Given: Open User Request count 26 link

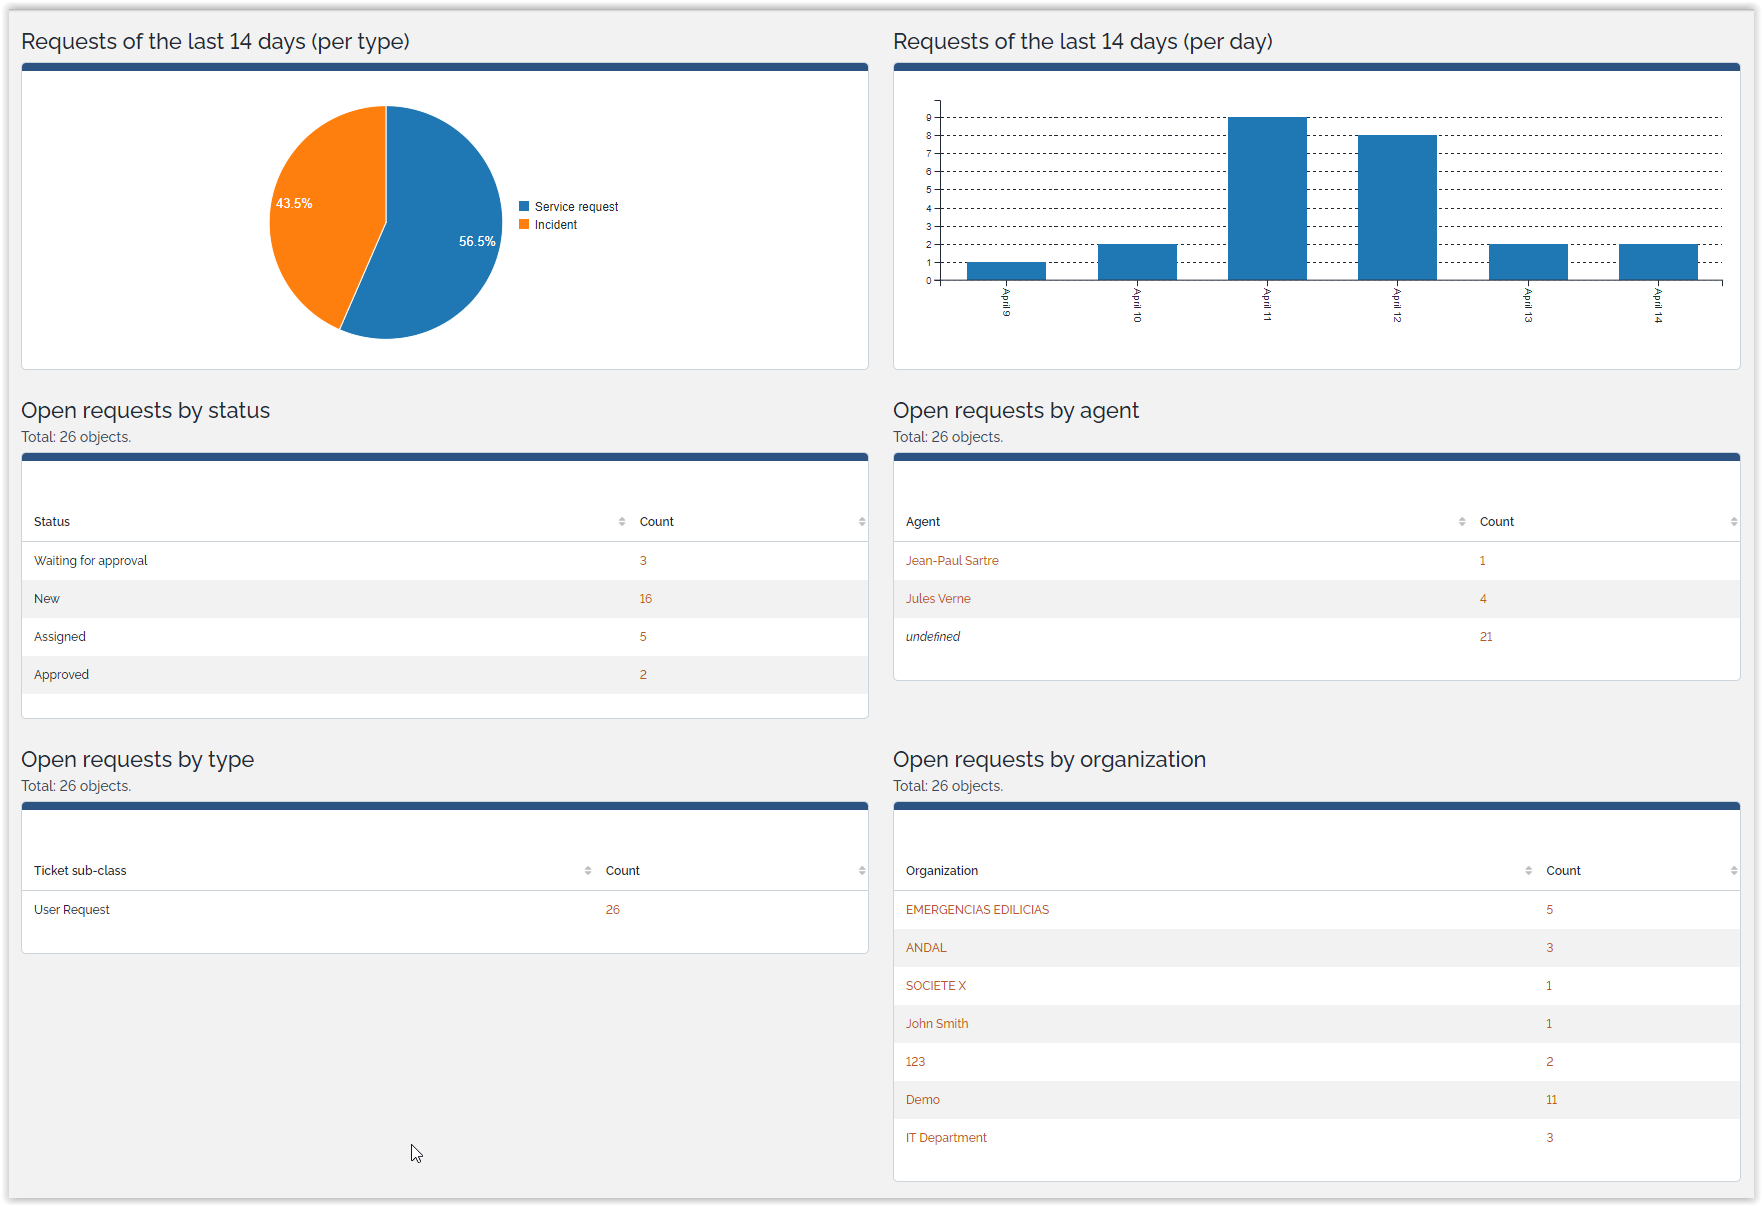Looking at the screenshot, I should [x=613, y=910].
